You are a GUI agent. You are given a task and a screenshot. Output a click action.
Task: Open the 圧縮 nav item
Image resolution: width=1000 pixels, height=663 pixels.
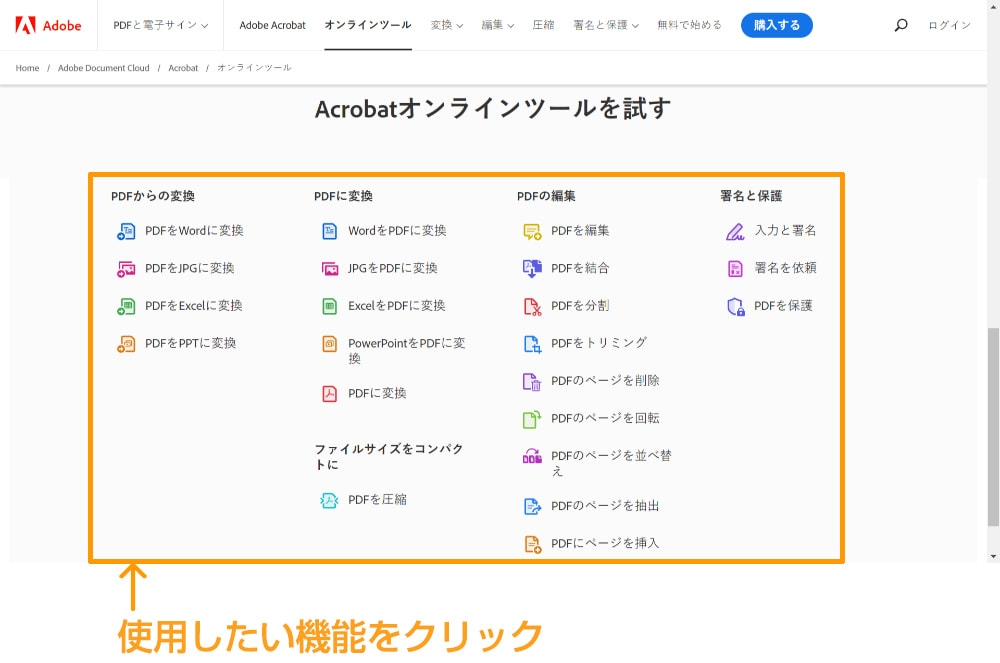coord(543,25)
